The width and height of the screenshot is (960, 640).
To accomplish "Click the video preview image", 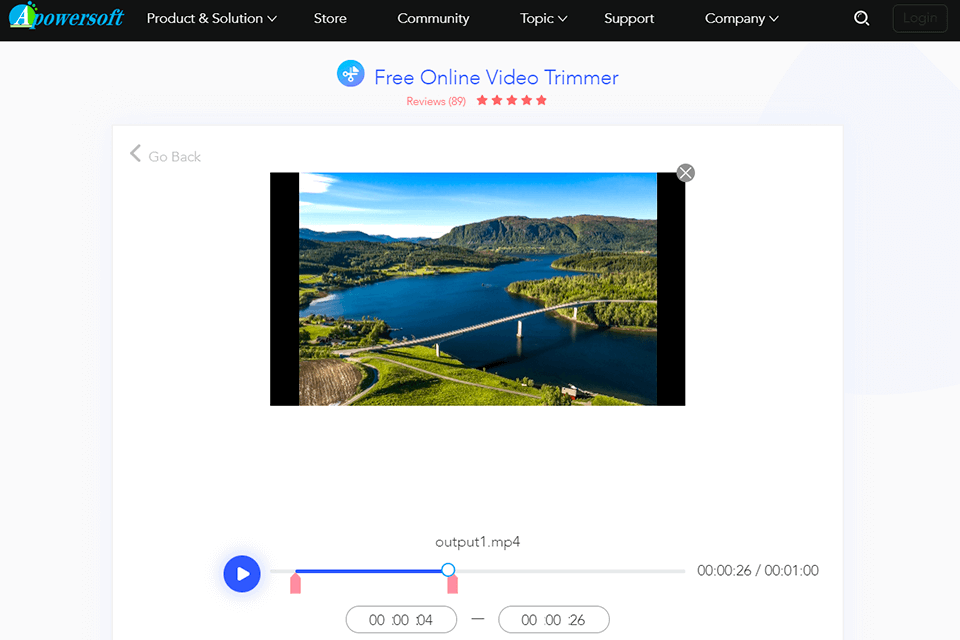I will click(478, 289).
